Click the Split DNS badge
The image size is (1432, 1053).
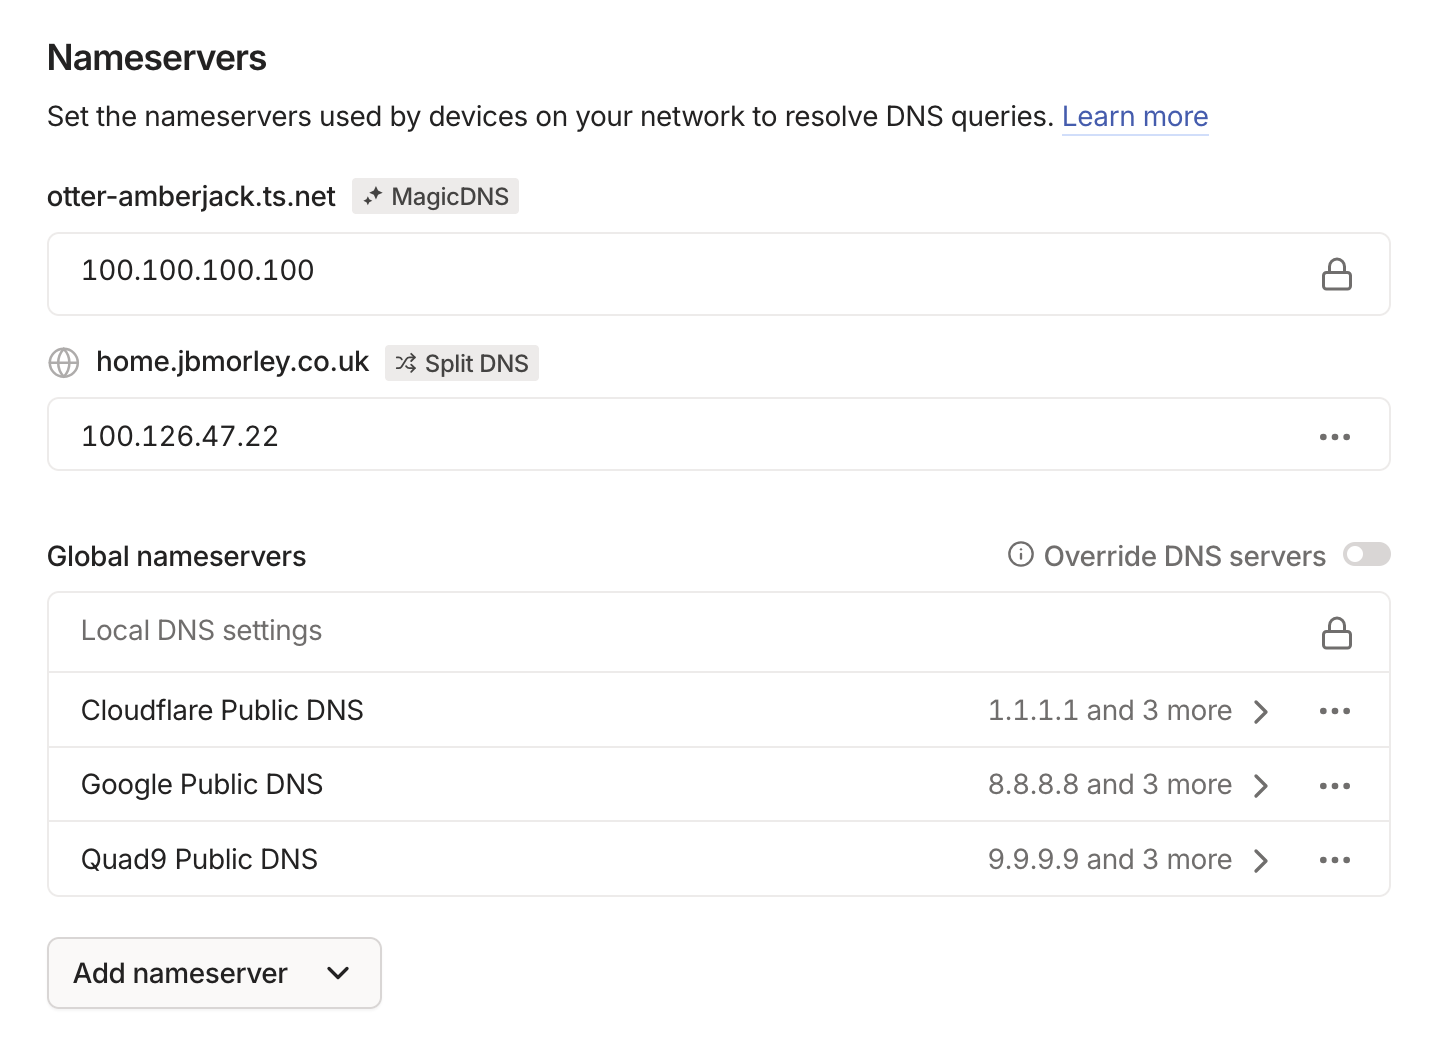pos(462,363)
